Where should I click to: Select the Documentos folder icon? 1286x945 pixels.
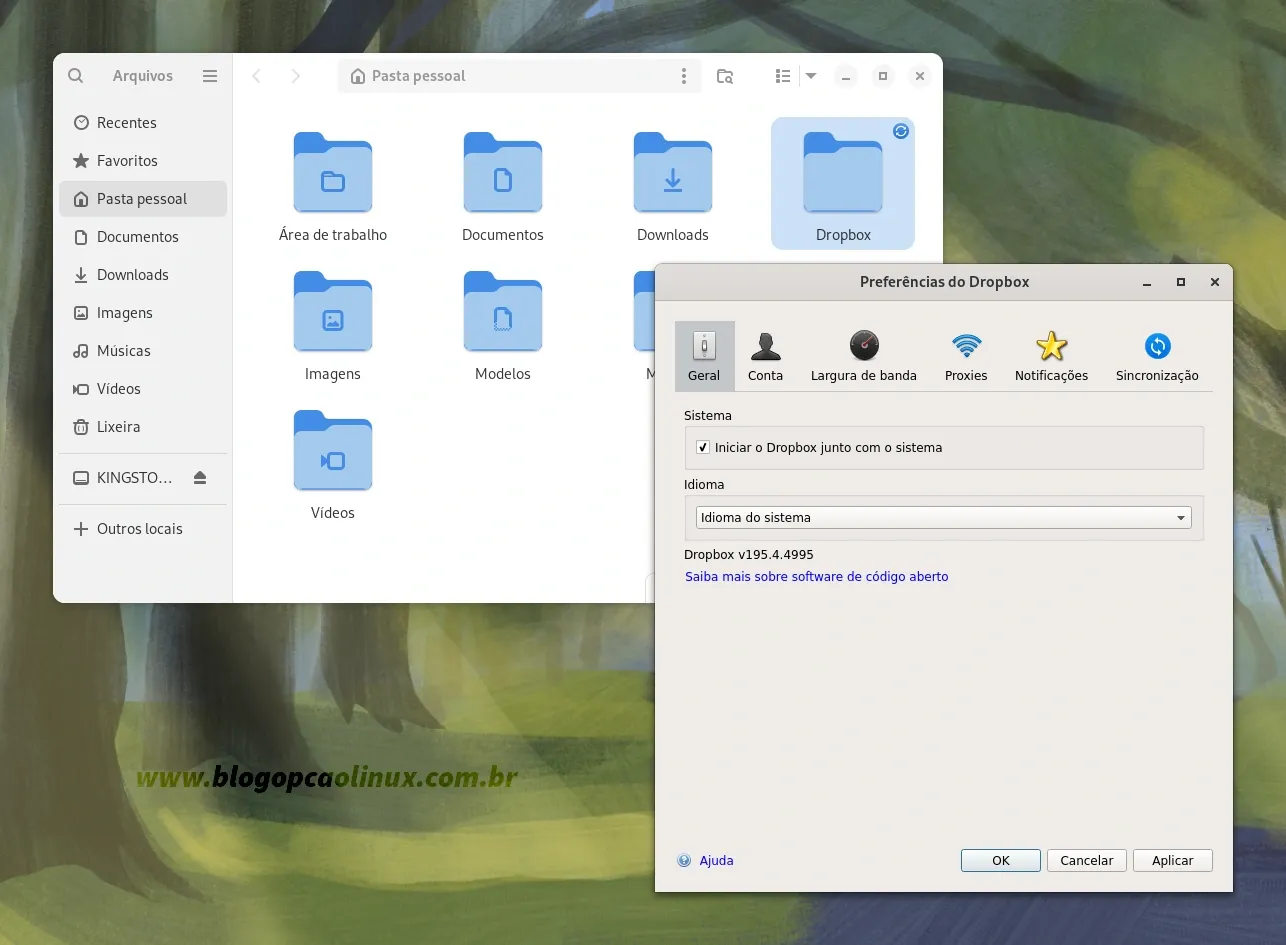pos(503,173)
